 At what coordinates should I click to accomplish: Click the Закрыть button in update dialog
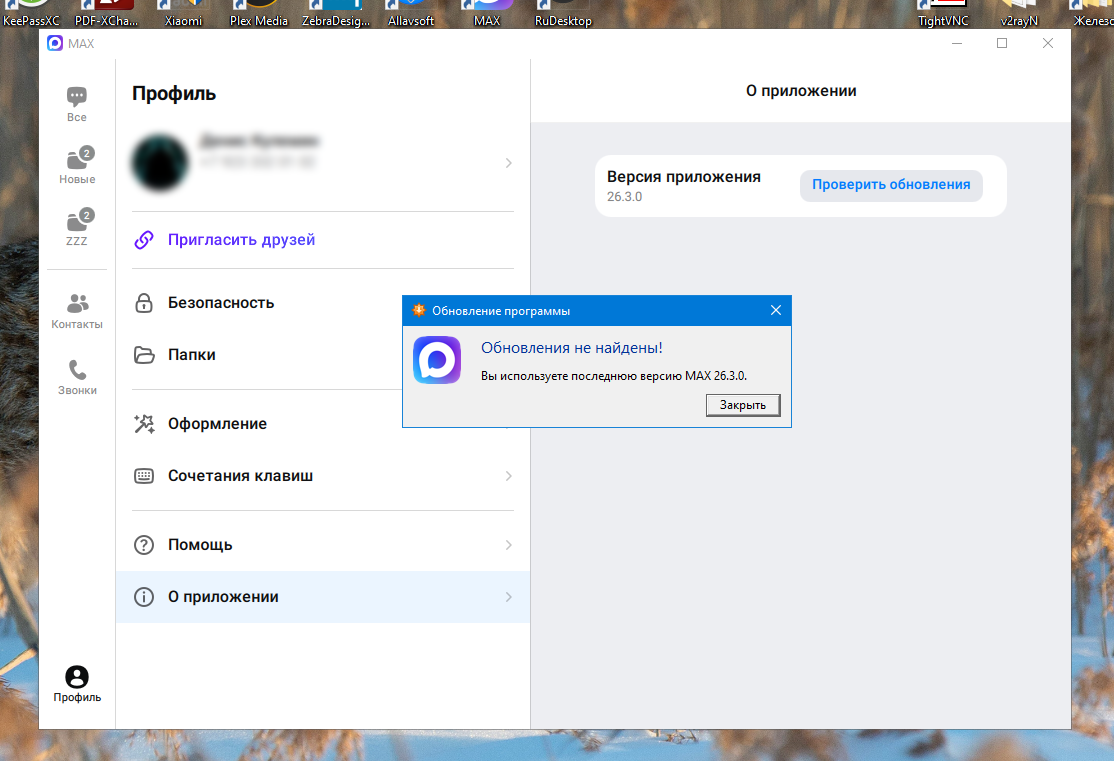click(742, 405)
